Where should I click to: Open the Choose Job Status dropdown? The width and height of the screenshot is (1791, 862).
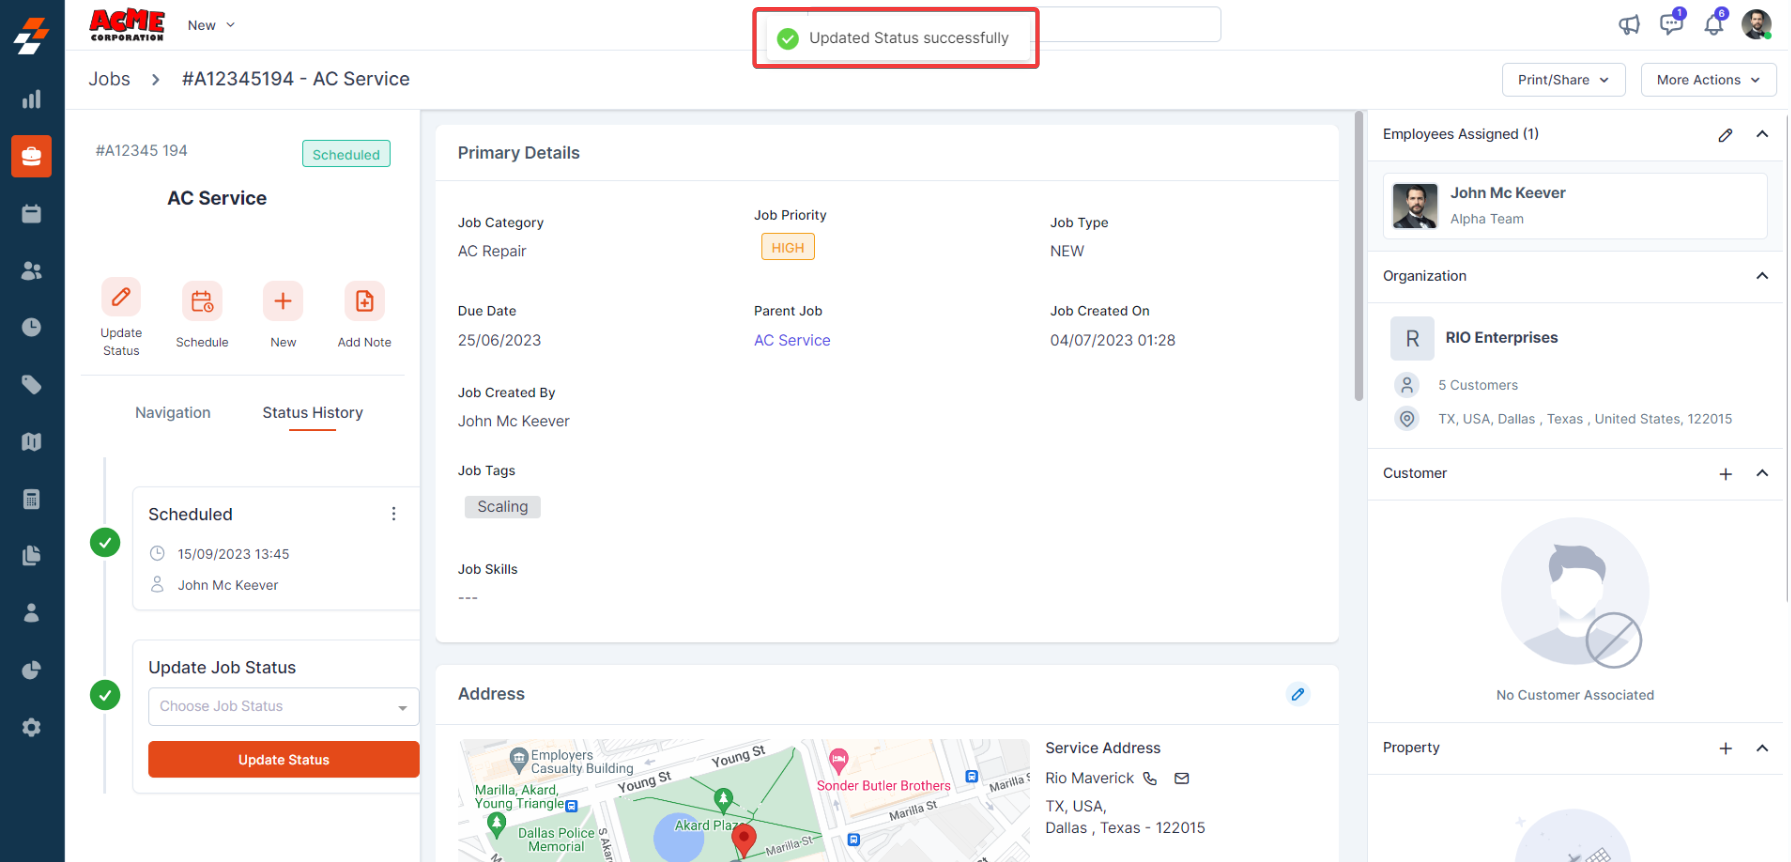click(283, 707)
